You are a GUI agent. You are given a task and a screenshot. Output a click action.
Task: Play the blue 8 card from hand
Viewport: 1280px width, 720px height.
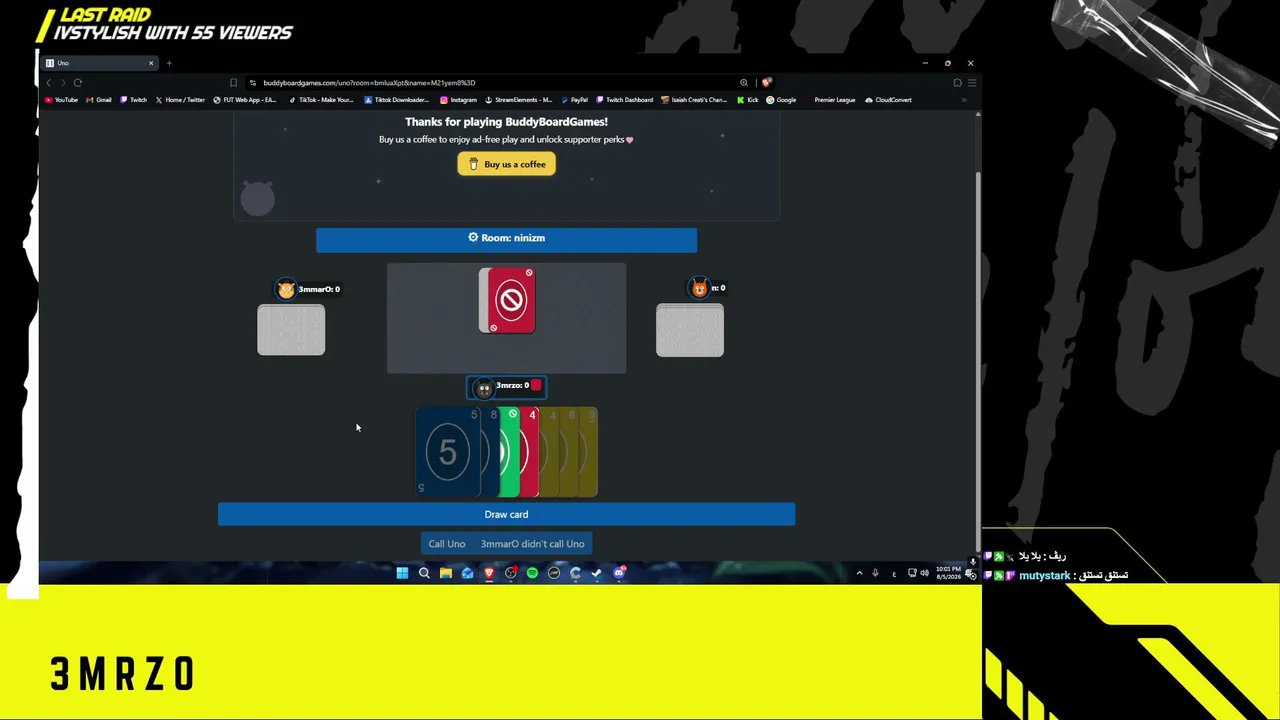(490, 452)
